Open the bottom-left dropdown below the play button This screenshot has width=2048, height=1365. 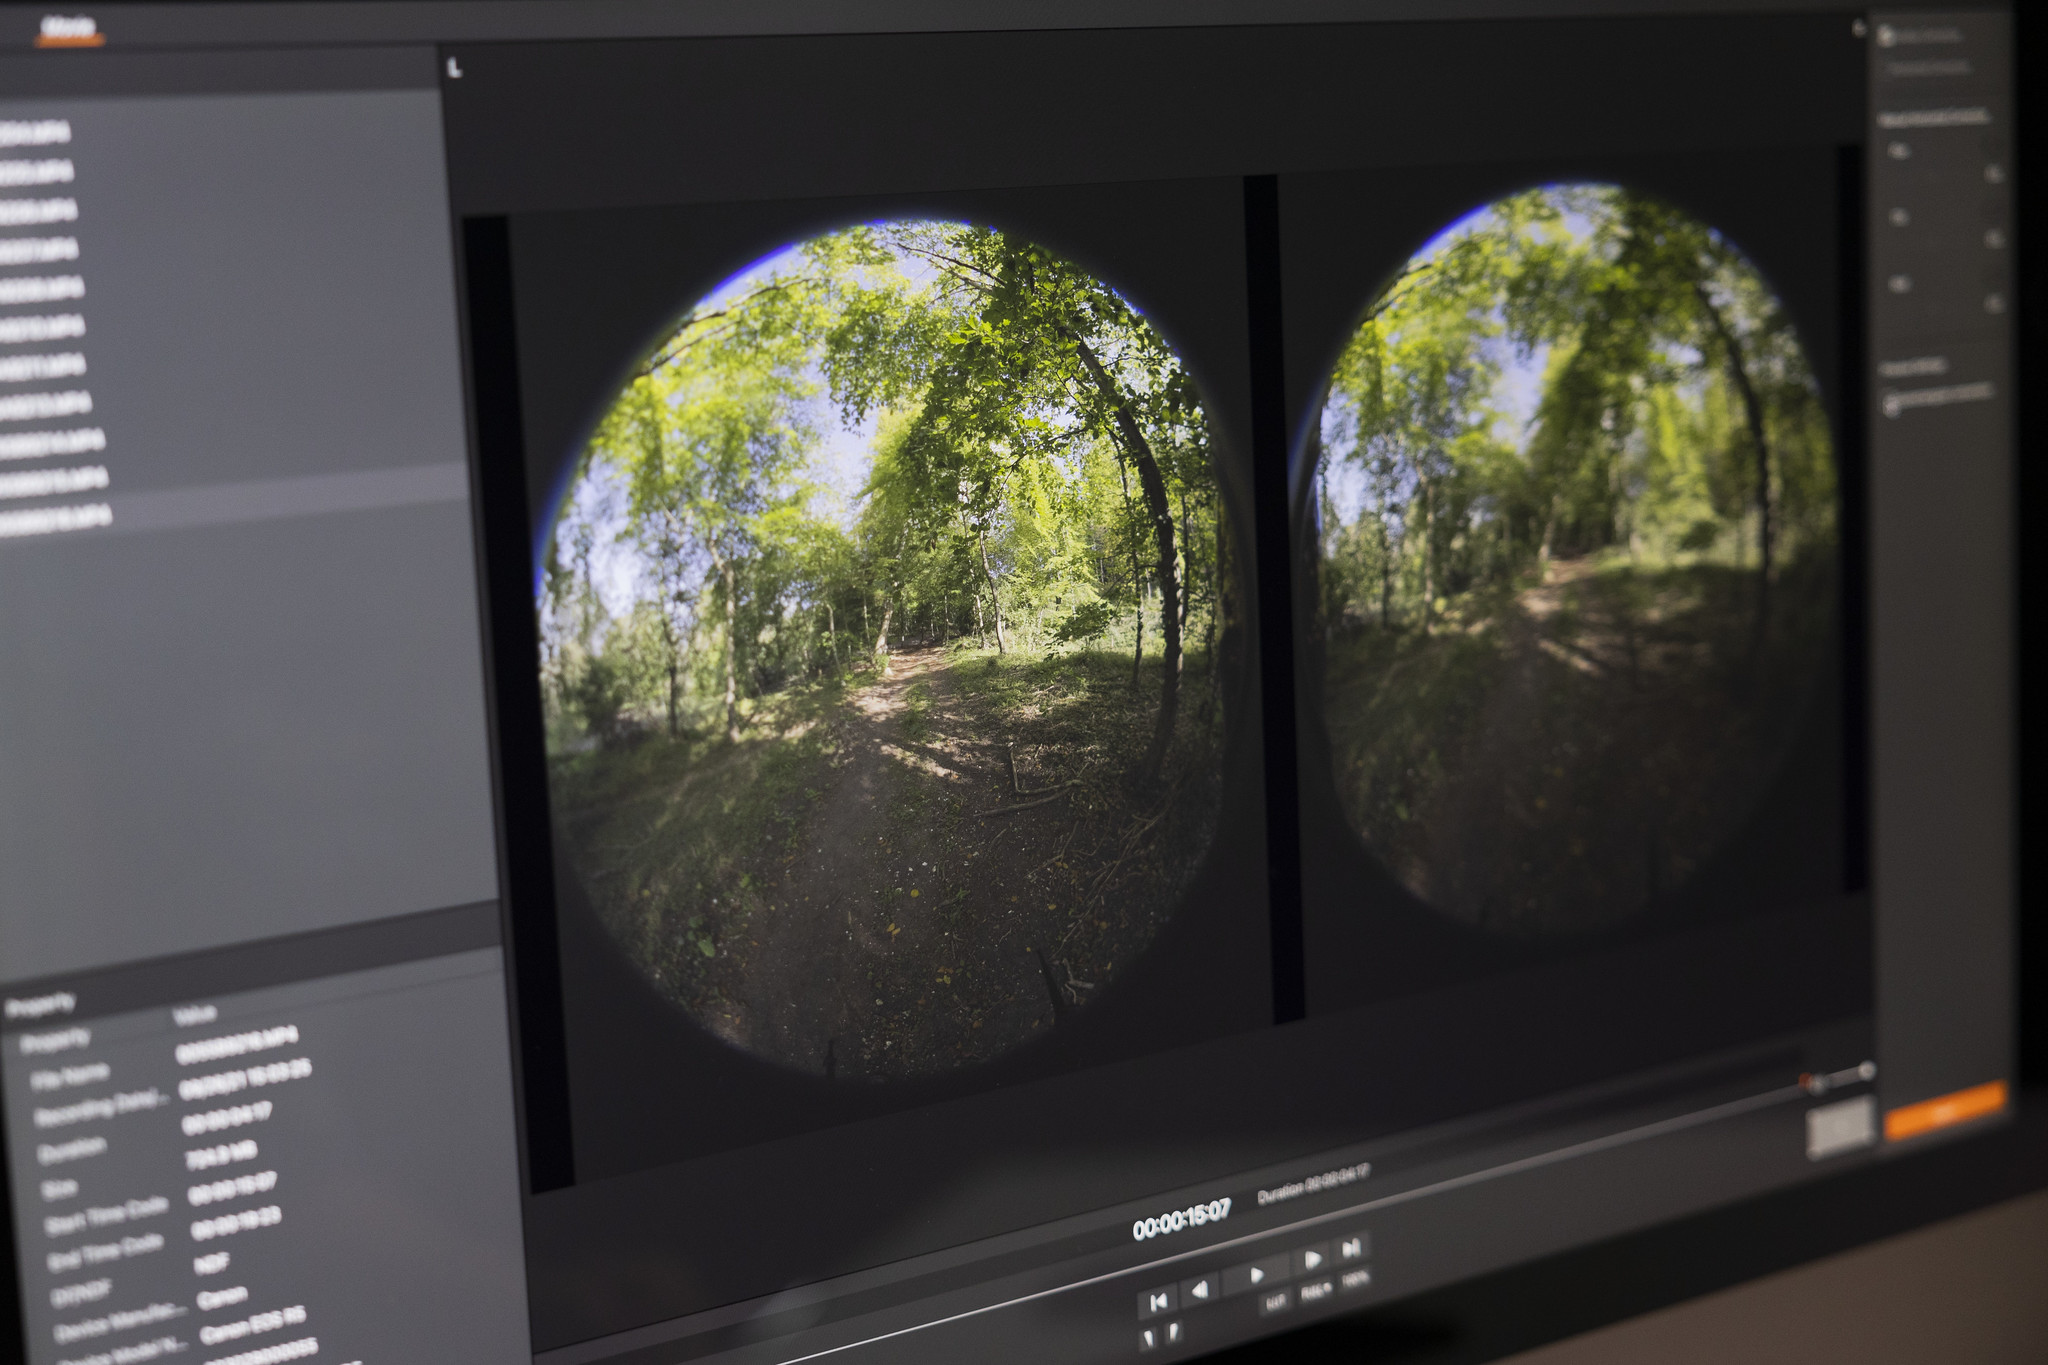tap(1274, 1303)
